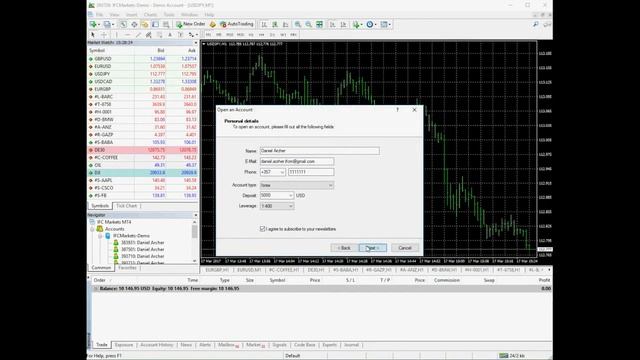Select the vertical line drawing tool
This screenshot has width=640, height=360.
[x=116, y=35]
